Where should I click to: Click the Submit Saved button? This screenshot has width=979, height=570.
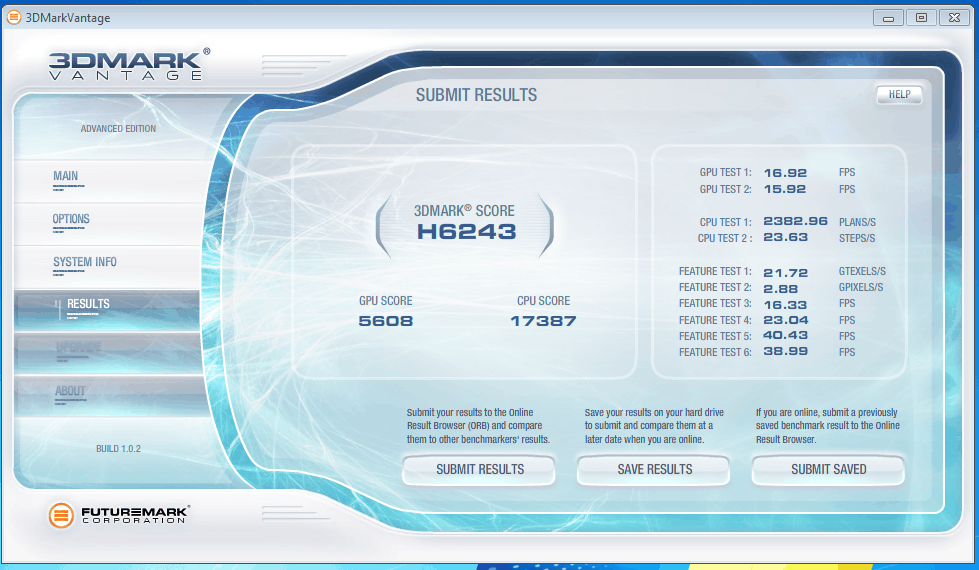click(829, 469)
